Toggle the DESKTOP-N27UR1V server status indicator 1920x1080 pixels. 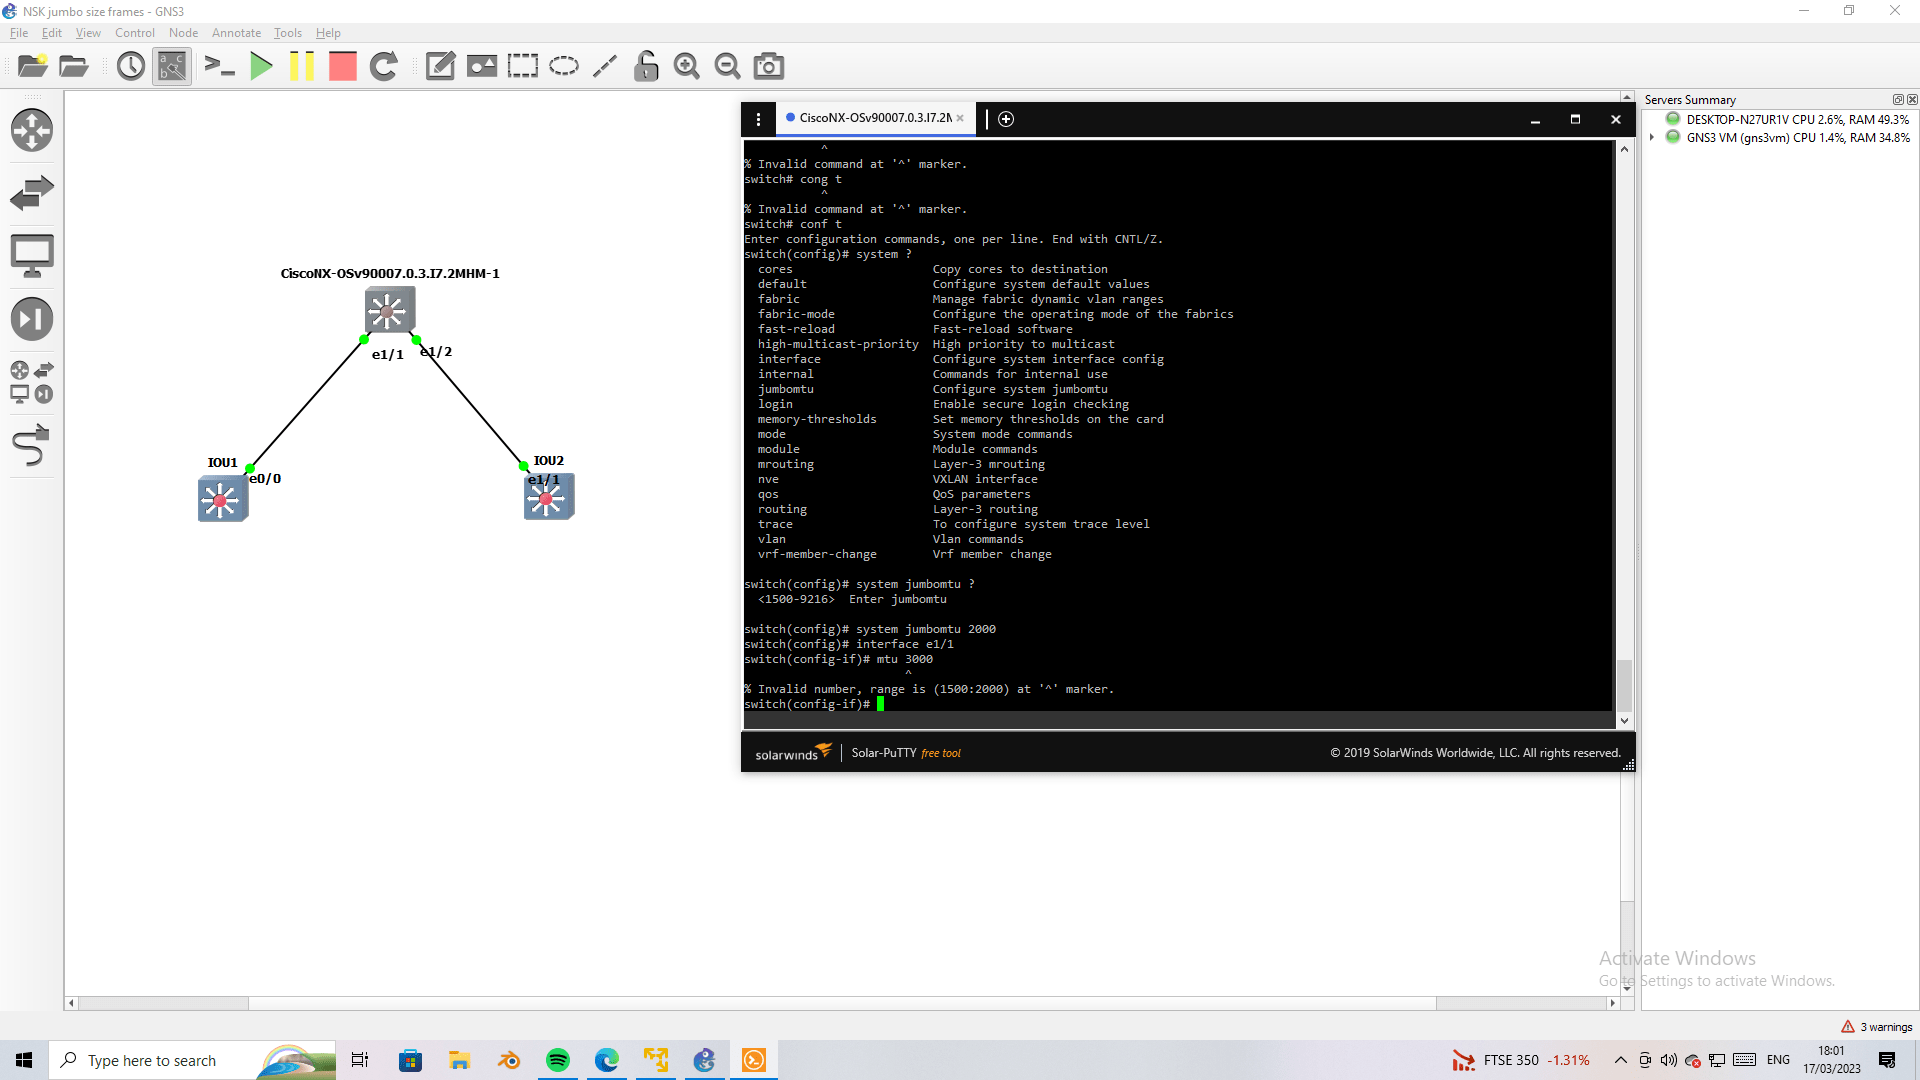pos(1674,119)
